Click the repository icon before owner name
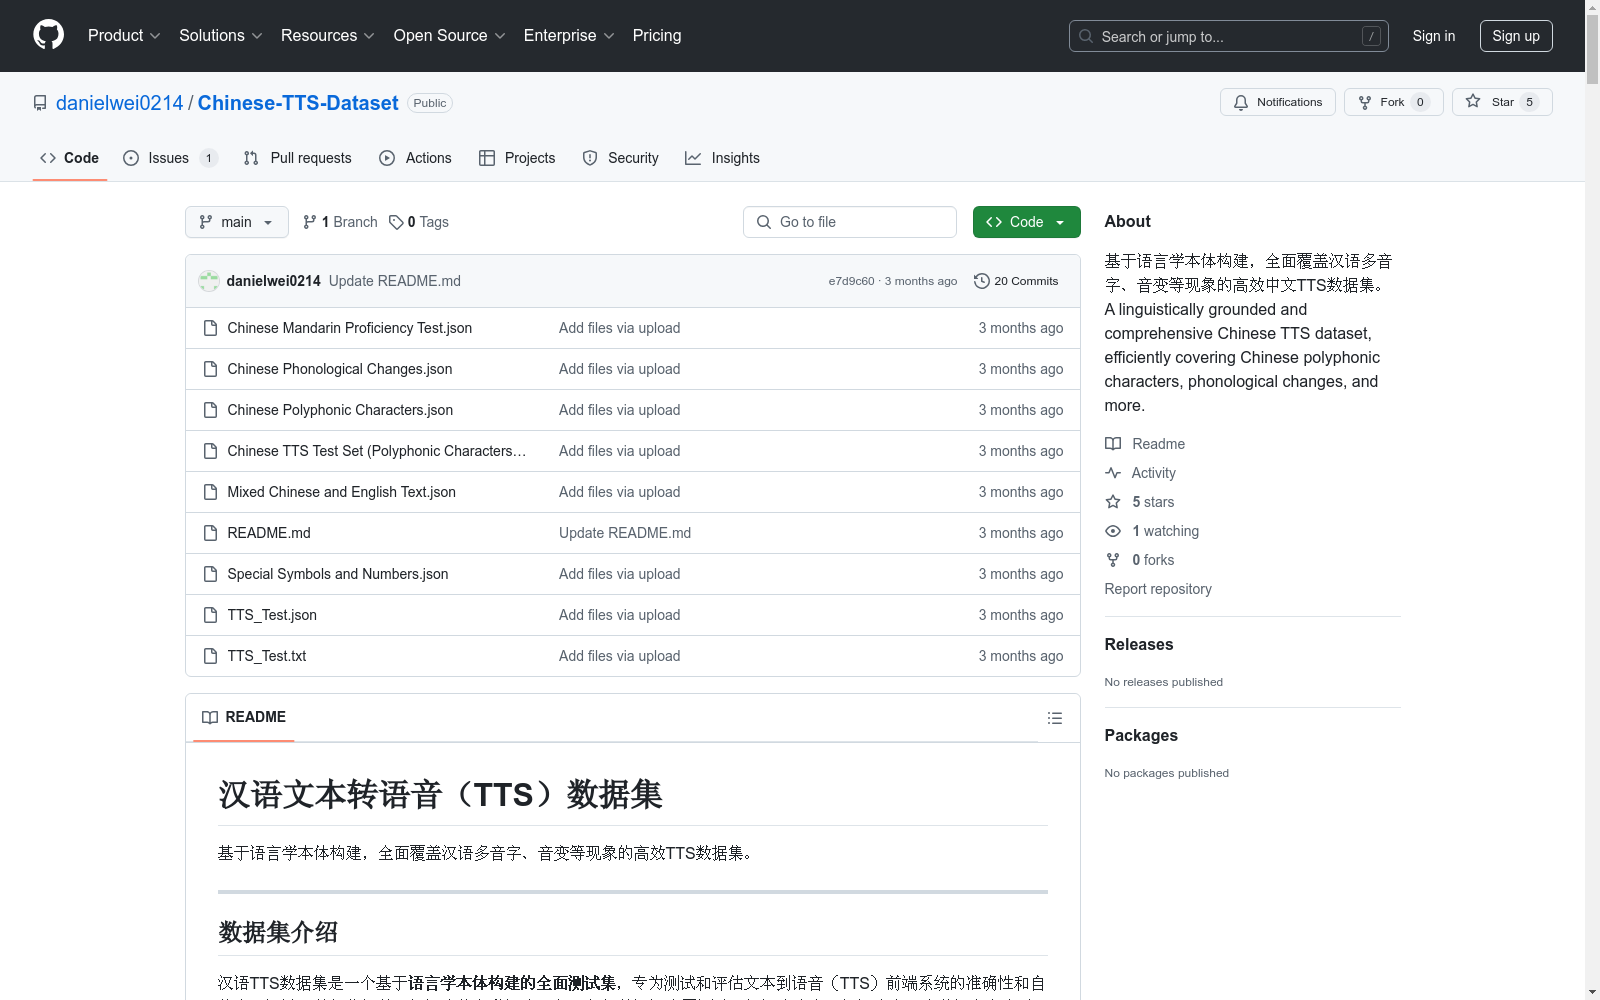This screenshot has width=1600, height=1000. pos(40,103)
